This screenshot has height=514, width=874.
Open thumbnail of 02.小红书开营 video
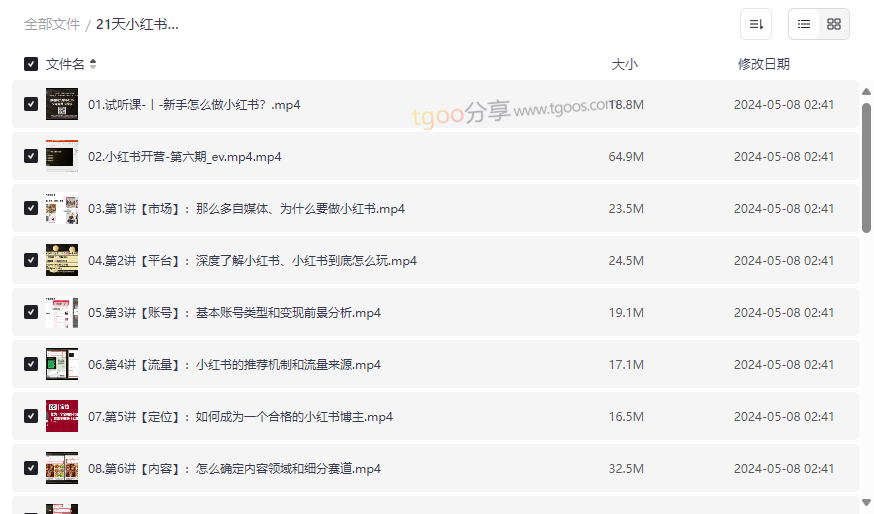62,156
